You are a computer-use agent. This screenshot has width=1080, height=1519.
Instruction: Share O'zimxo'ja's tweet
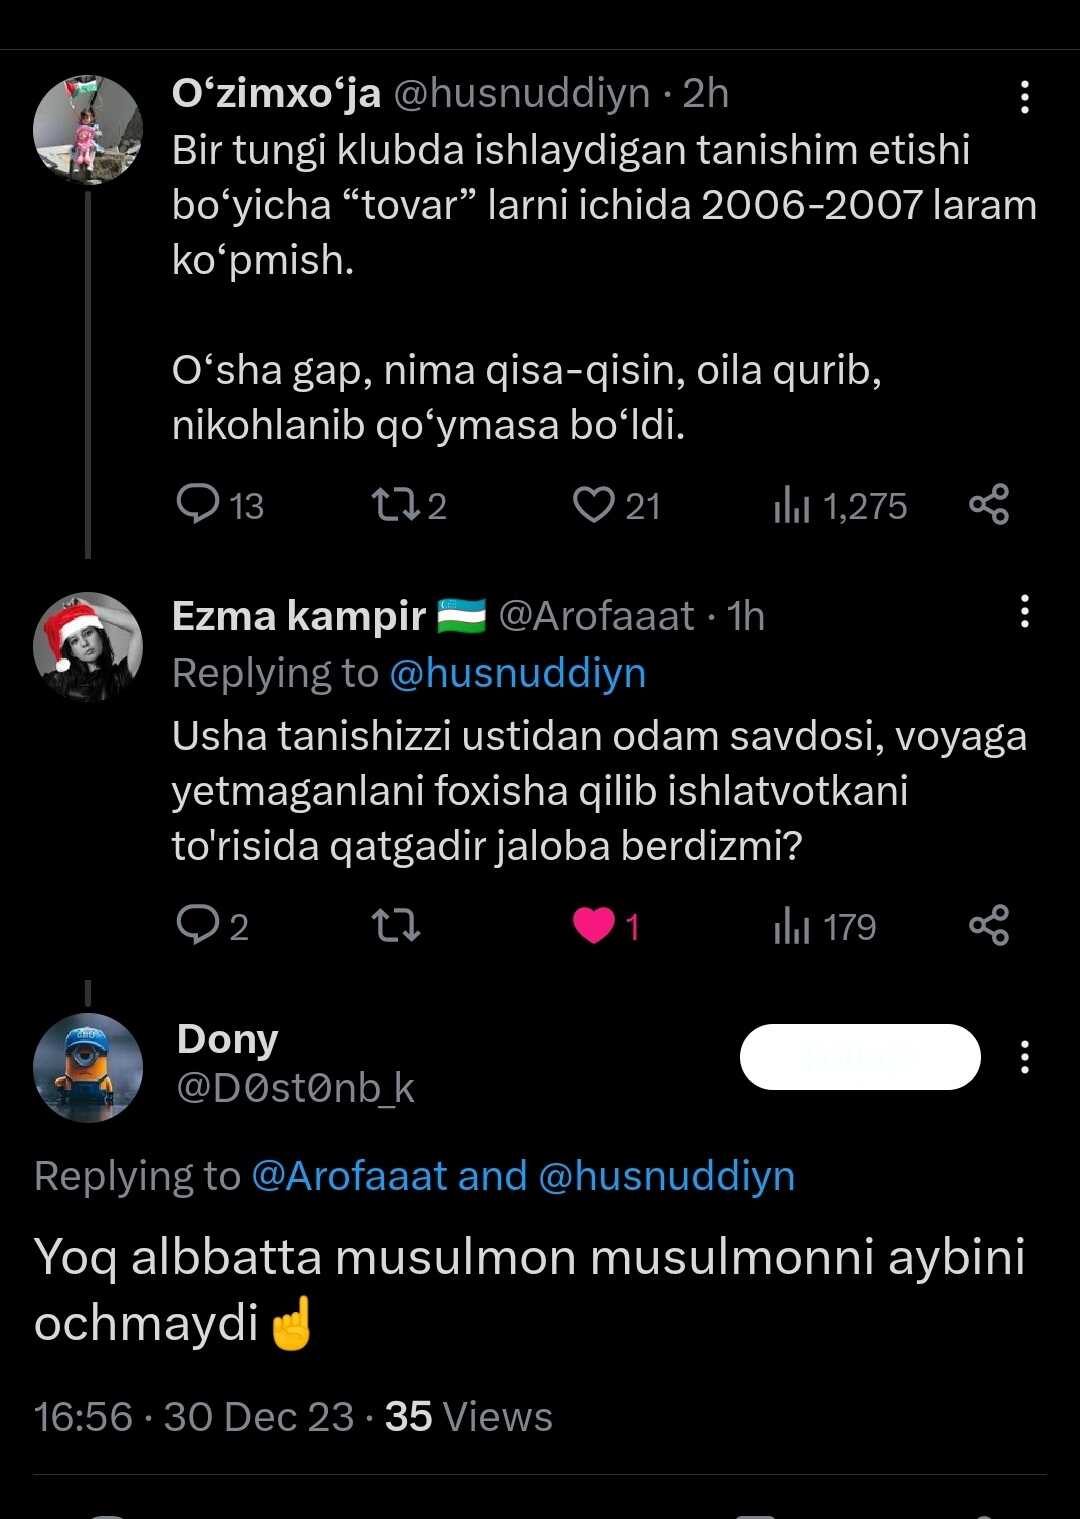989,505
